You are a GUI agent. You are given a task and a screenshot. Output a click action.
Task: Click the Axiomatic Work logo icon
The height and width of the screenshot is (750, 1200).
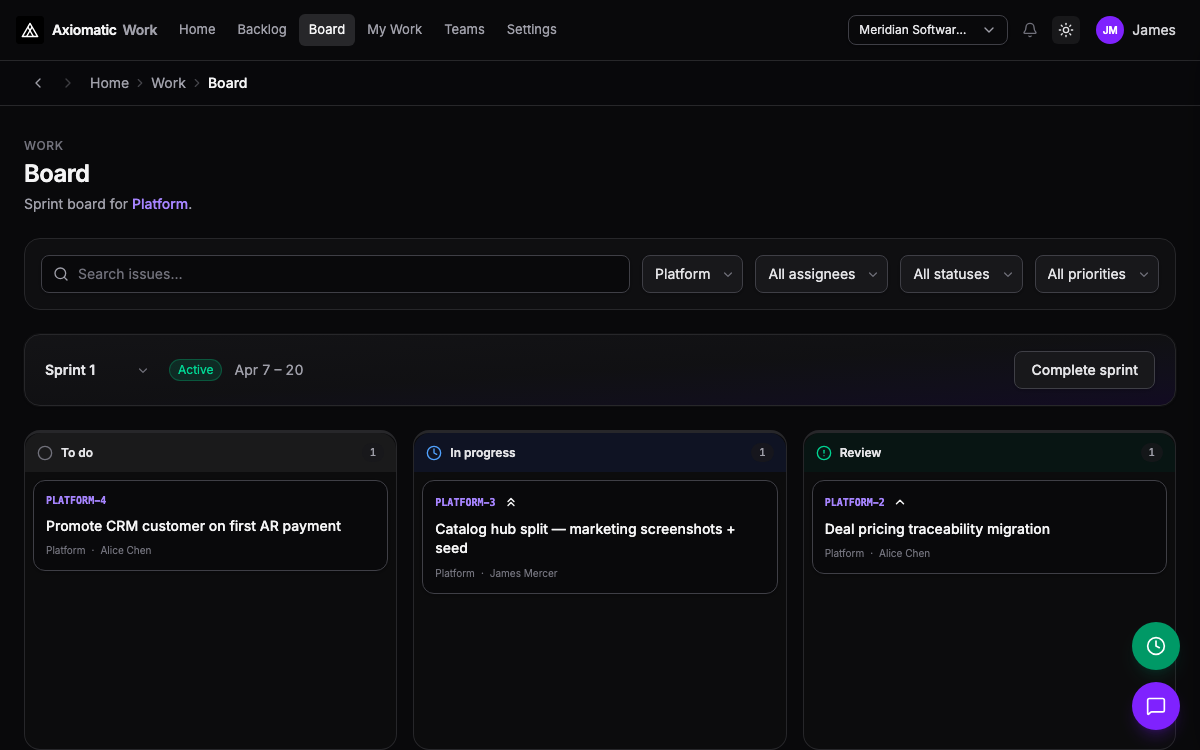coord(30,30)
